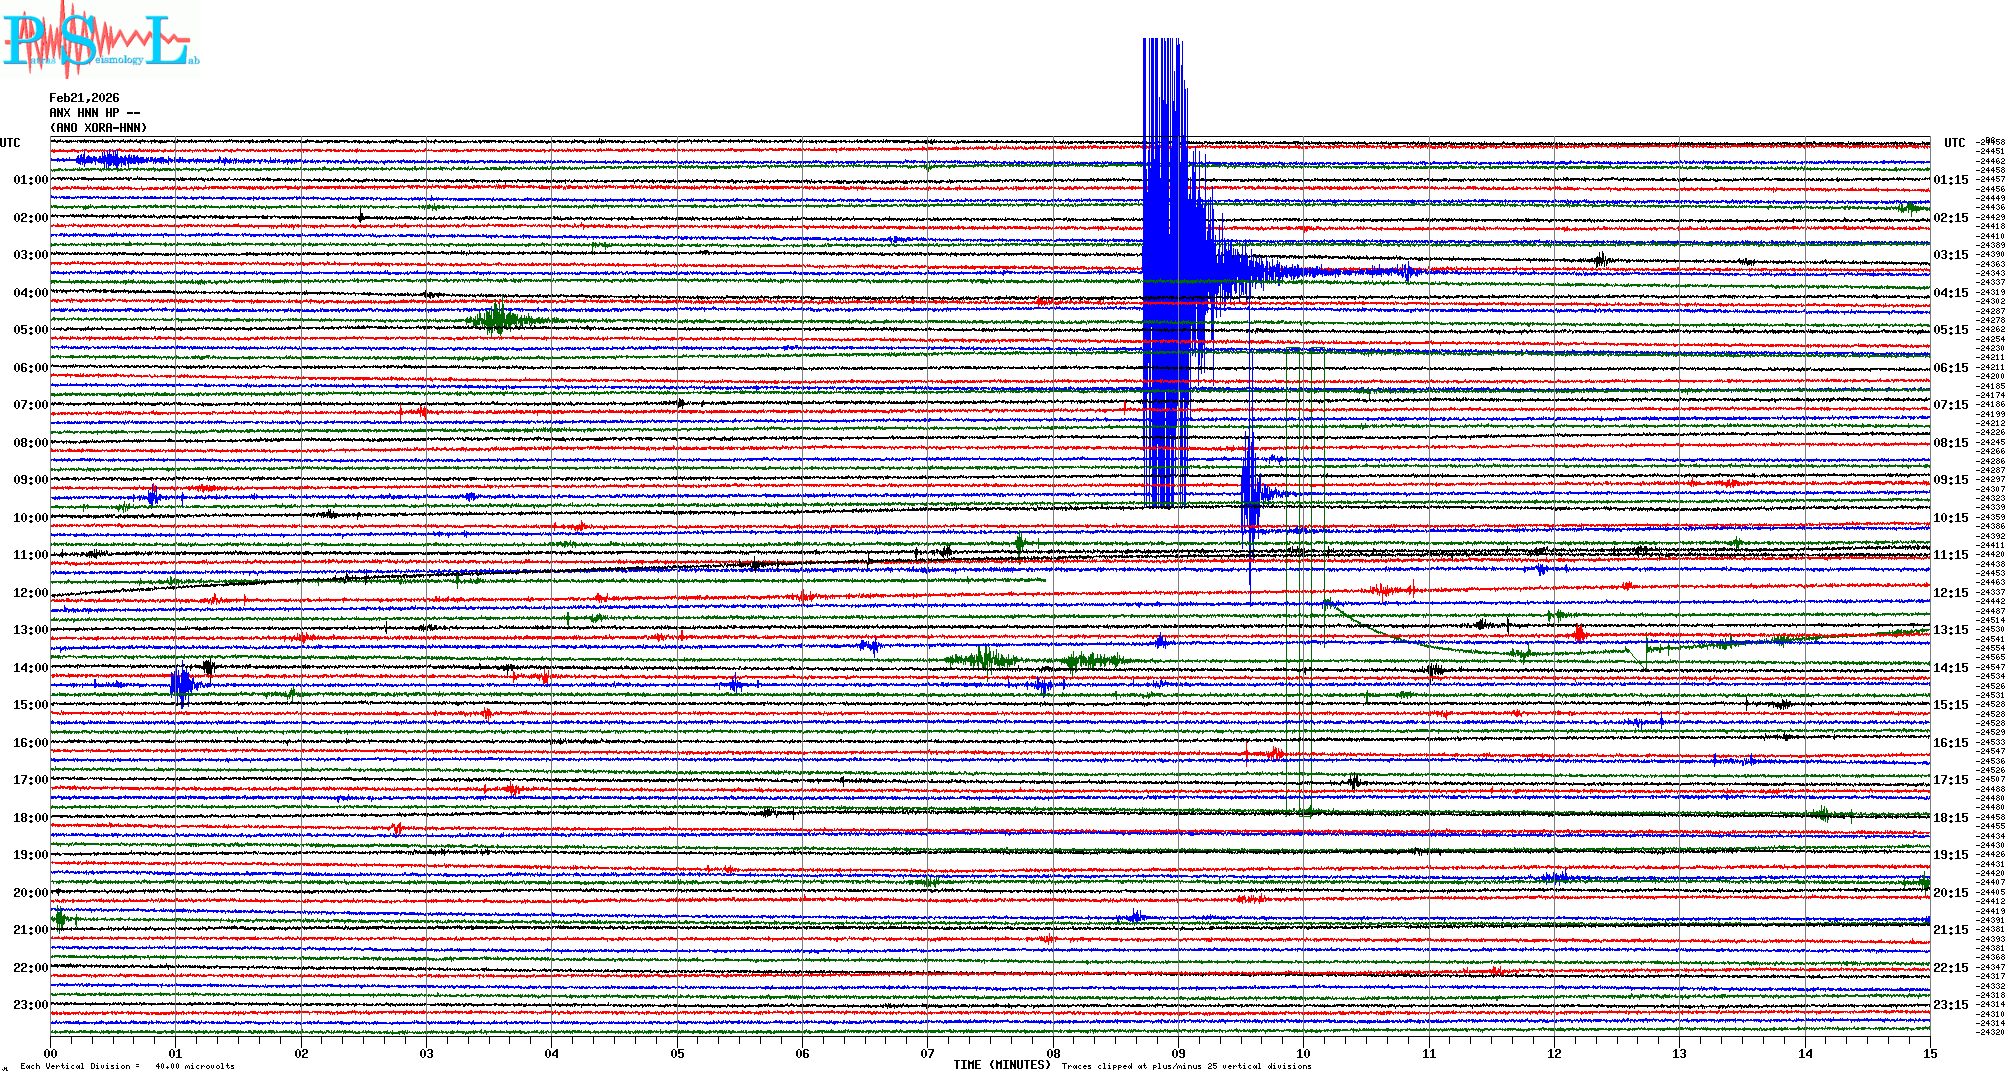Click the (ANO XORA-HNN) channel label
Screen dimensions: 2010x1080
[98, 128]
